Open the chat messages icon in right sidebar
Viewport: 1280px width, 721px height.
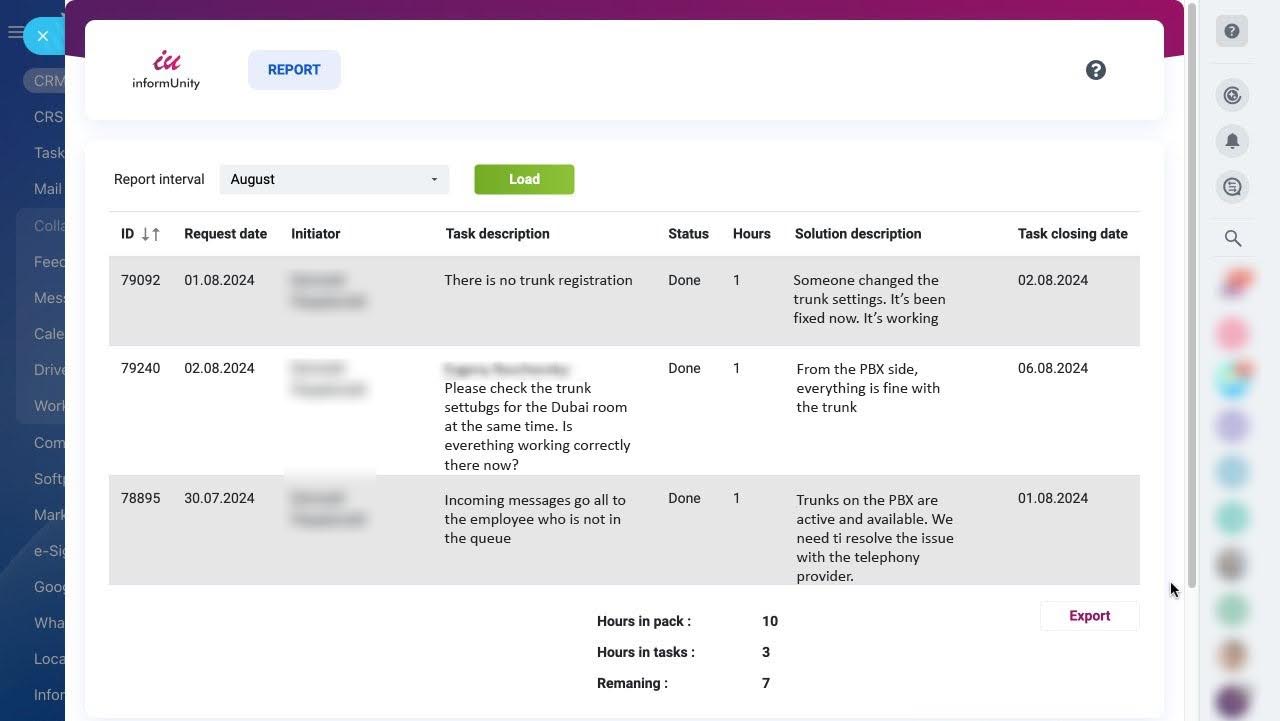click(1232, 186)
